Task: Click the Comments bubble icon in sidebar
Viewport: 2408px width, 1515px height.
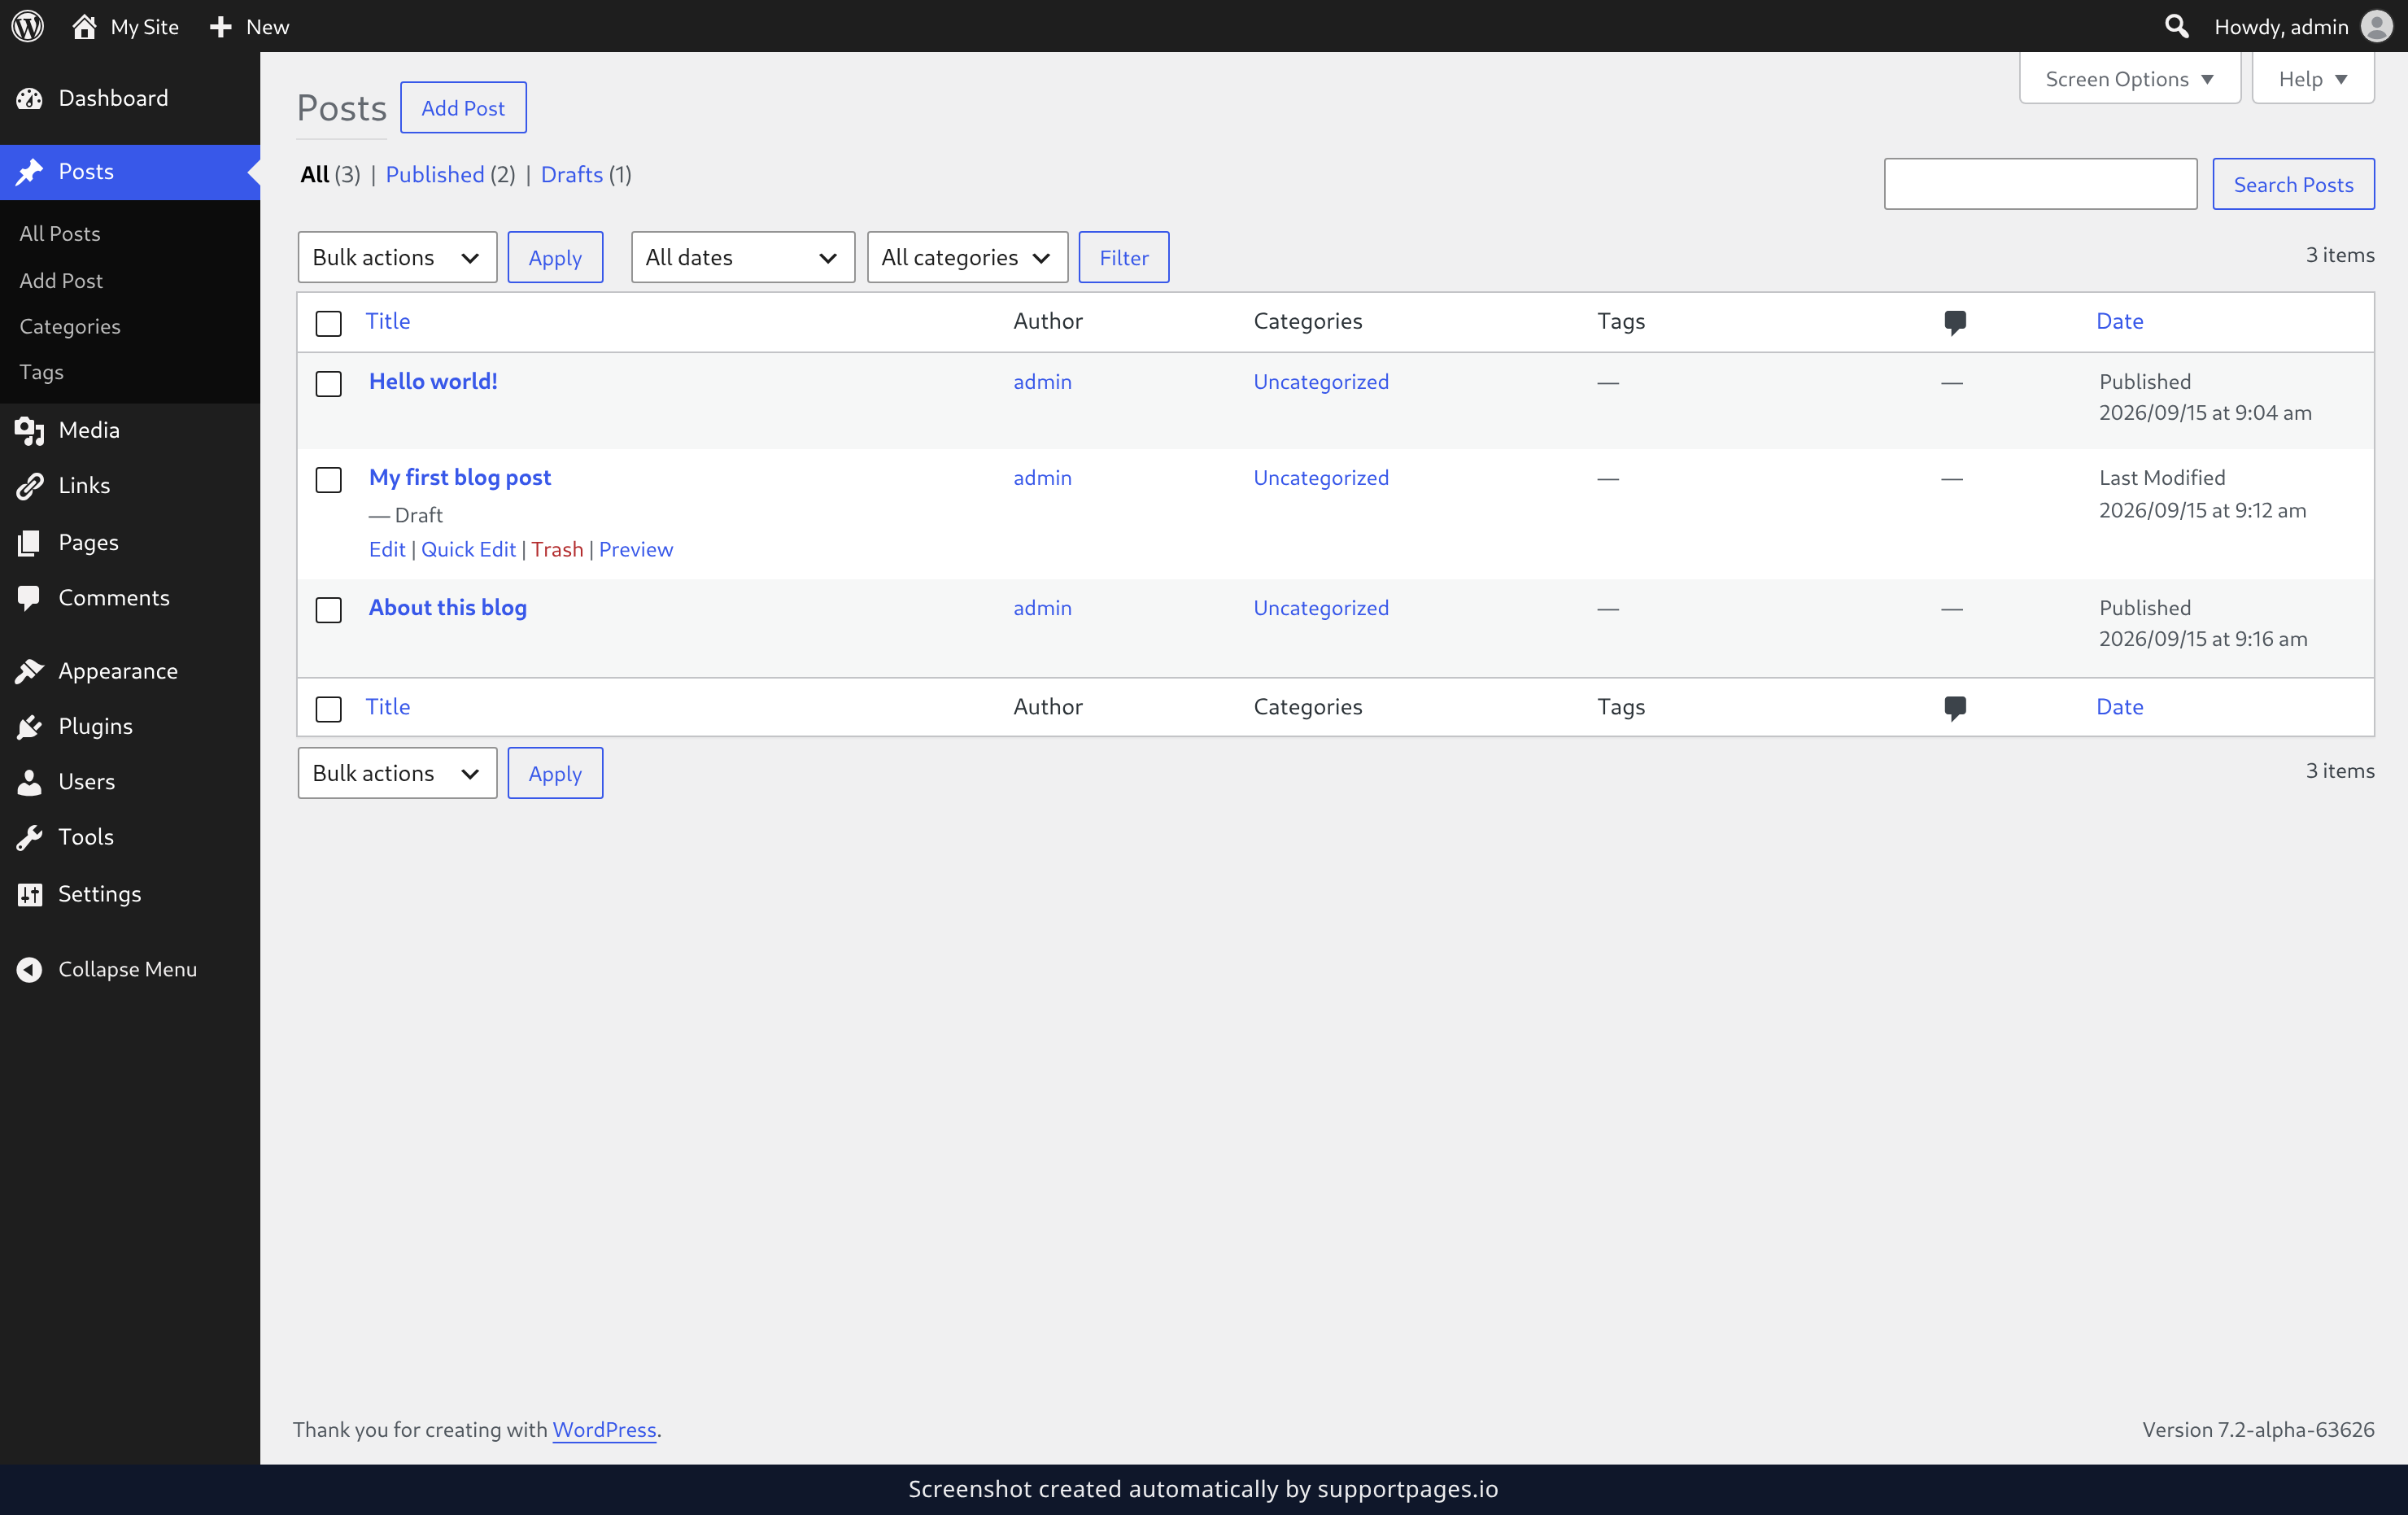Action: tap(30, 598)
